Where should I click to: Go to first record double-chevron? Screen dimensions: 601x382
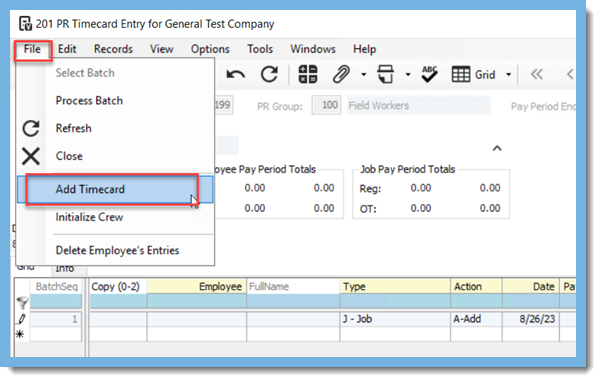pyautogui.click(x=537, y=74)
